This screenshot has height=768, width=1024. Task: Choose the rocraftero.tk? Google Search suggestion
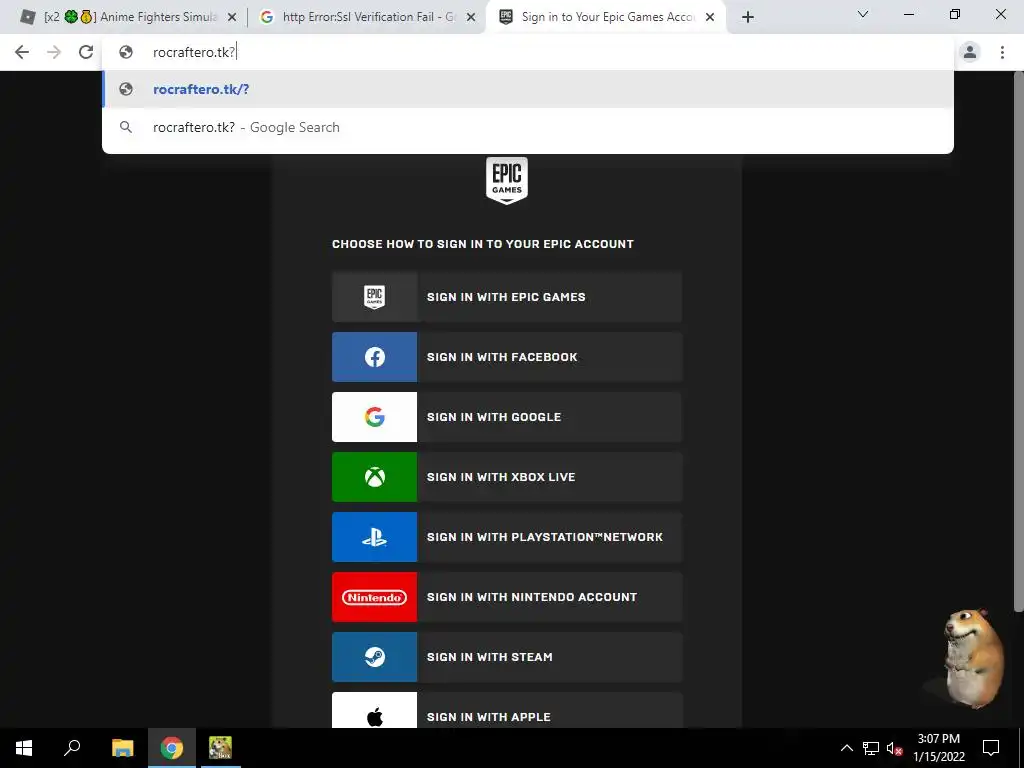coord(528,127)
